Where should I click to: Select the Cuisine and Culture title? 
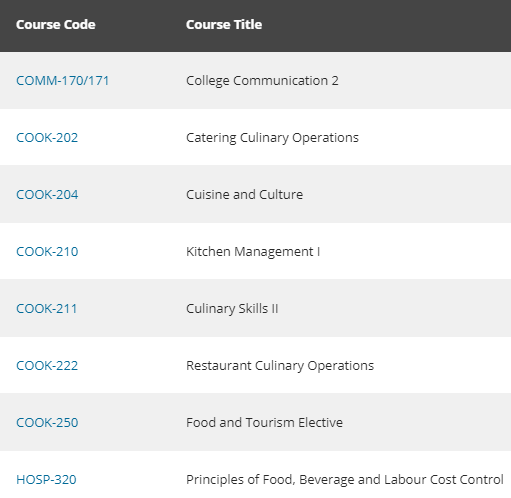(x=244, y=195)
